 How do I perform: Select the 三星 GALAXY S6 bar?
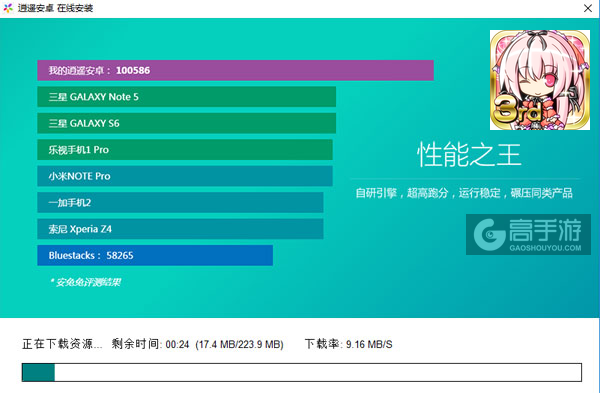tap(186, 123)
